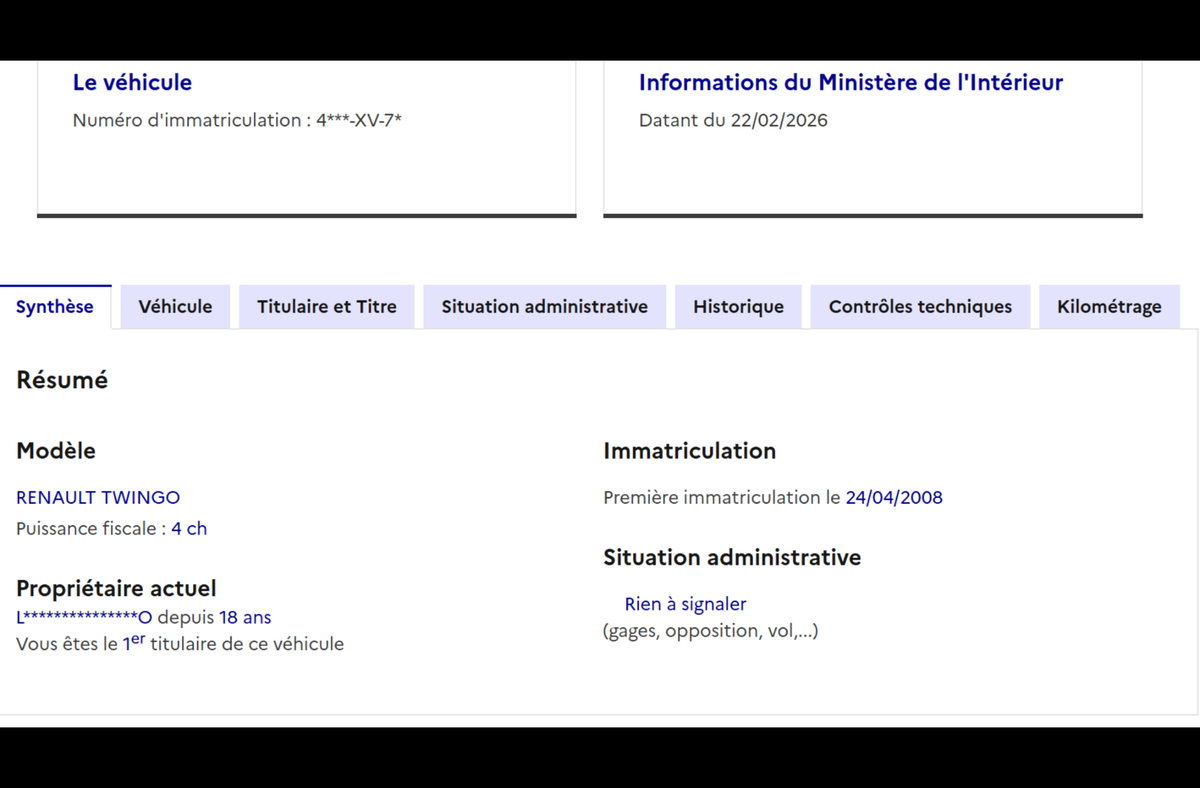Switch to the Kilométrage tab
This screenshot has height=788, width=1200.
pos(1109,307)
